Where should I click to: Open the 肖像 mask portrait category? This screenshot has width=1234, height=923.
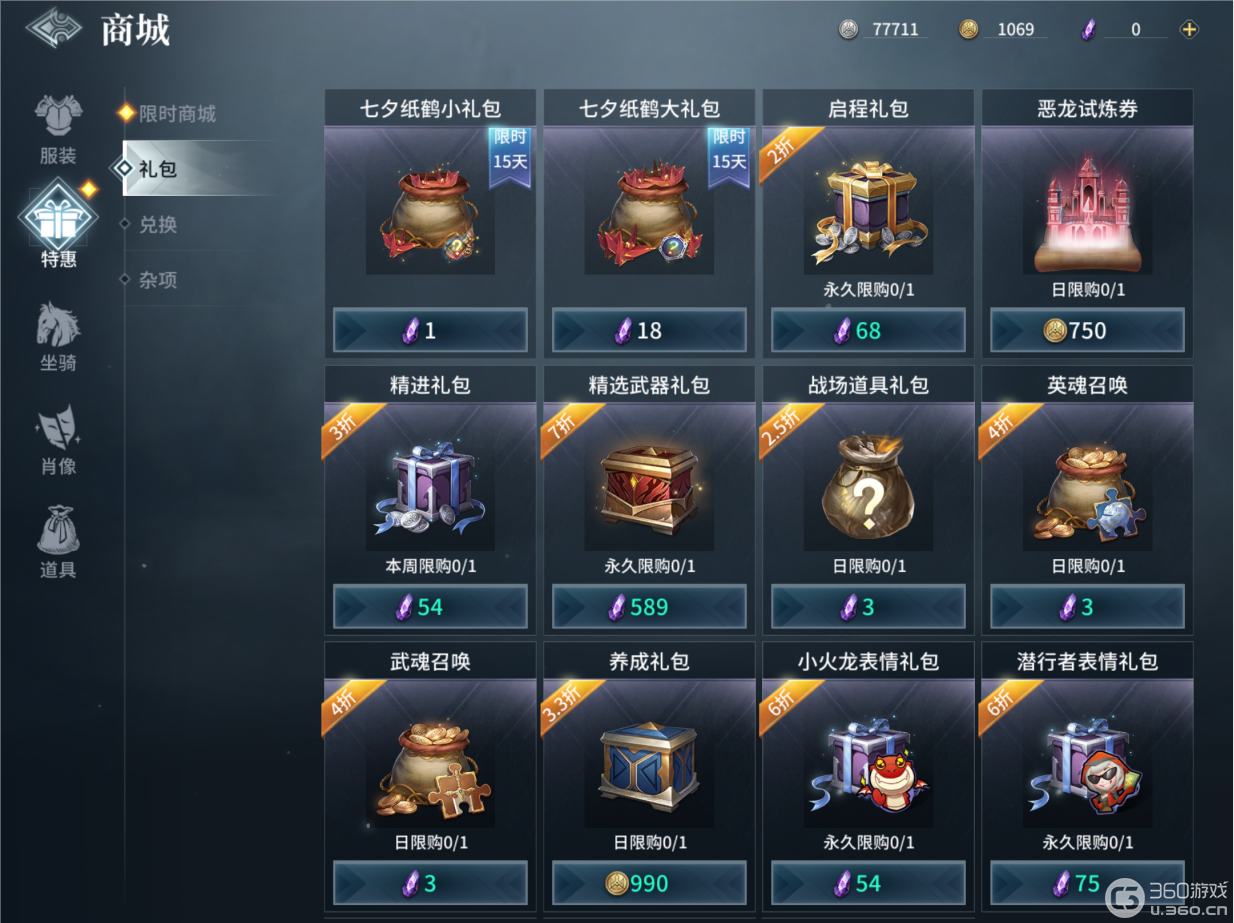click(x=58, y=428)
